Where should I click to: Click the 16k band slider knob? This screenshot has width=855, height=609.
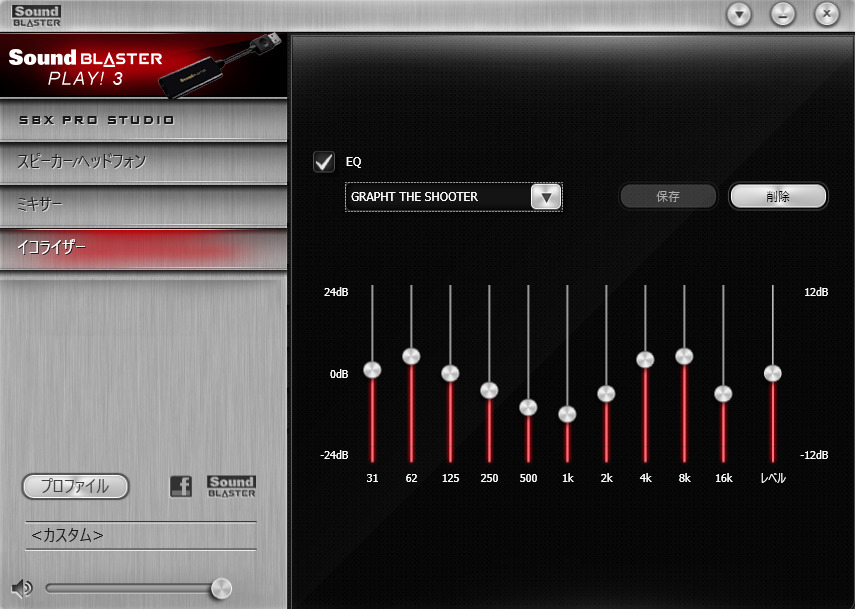724,394
